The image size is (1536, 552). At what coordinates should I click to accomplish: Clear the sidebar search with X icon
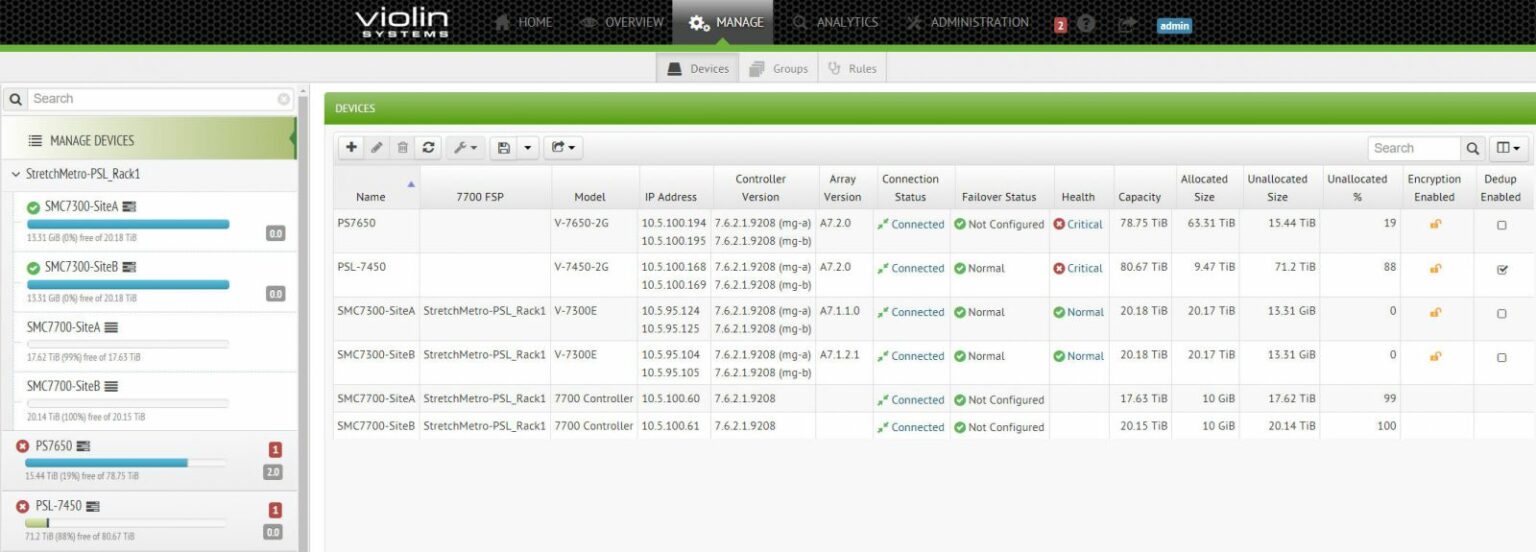click(284, 99)
